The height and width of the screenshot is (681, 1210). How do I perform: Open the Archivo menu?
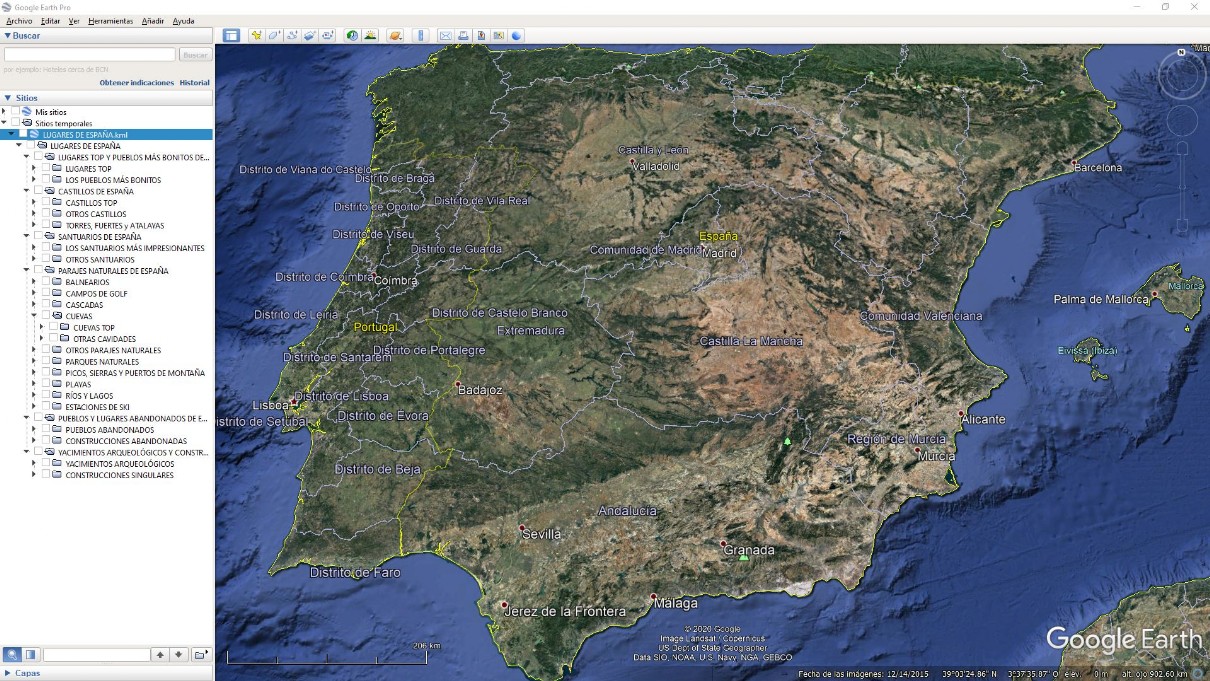point(19,21)
